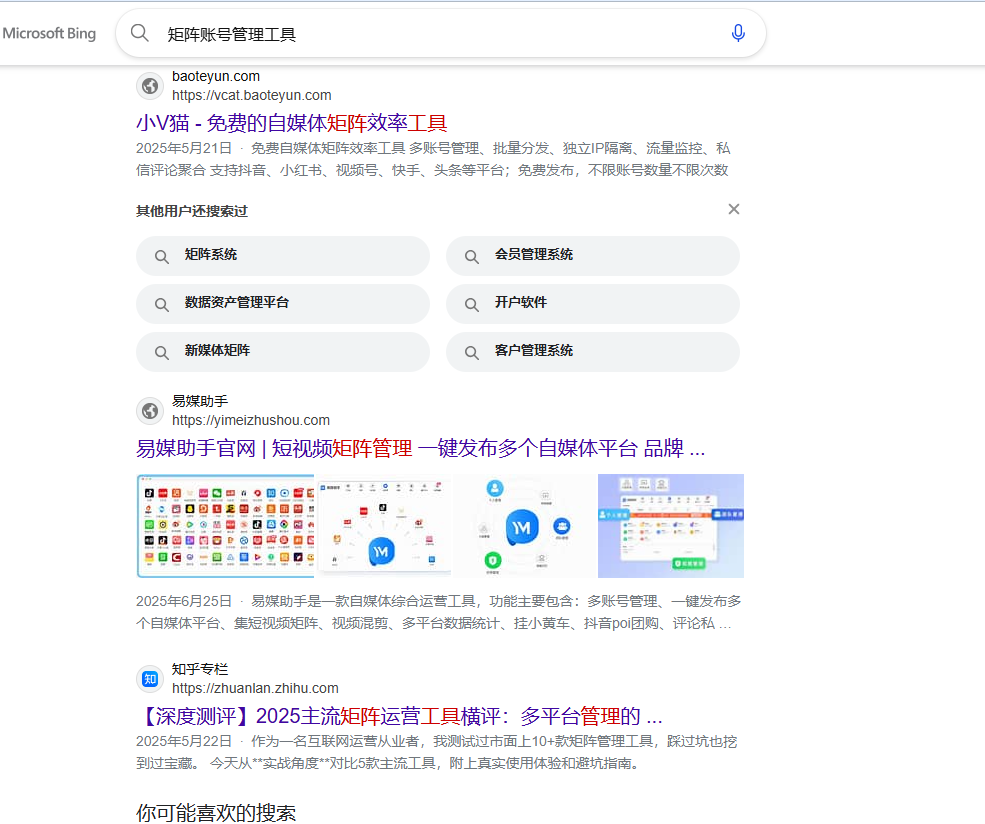Image resolution: width=985 pixels, height=824 pixels.
Task: Search related suggestion 数据资产管理平台
Action: pyautogui.click(x=283, y=303)
